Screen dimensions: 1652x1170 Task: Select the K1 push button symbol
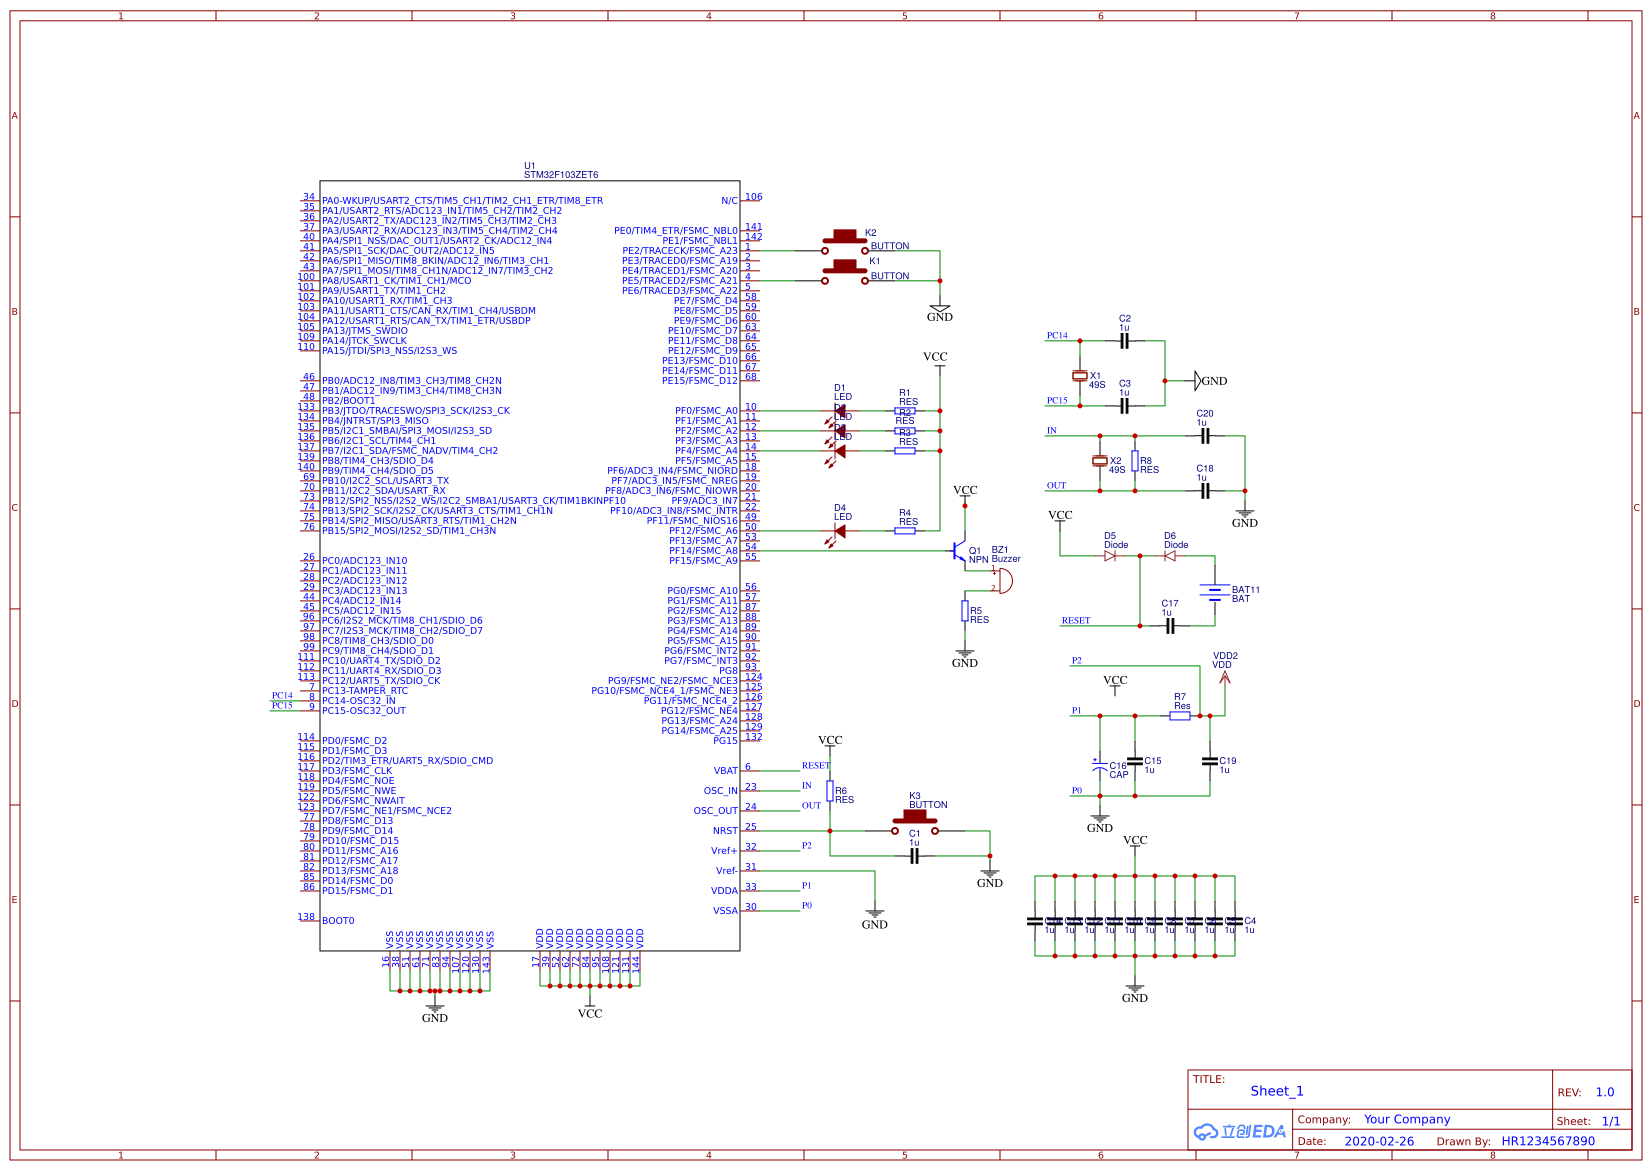845,271
